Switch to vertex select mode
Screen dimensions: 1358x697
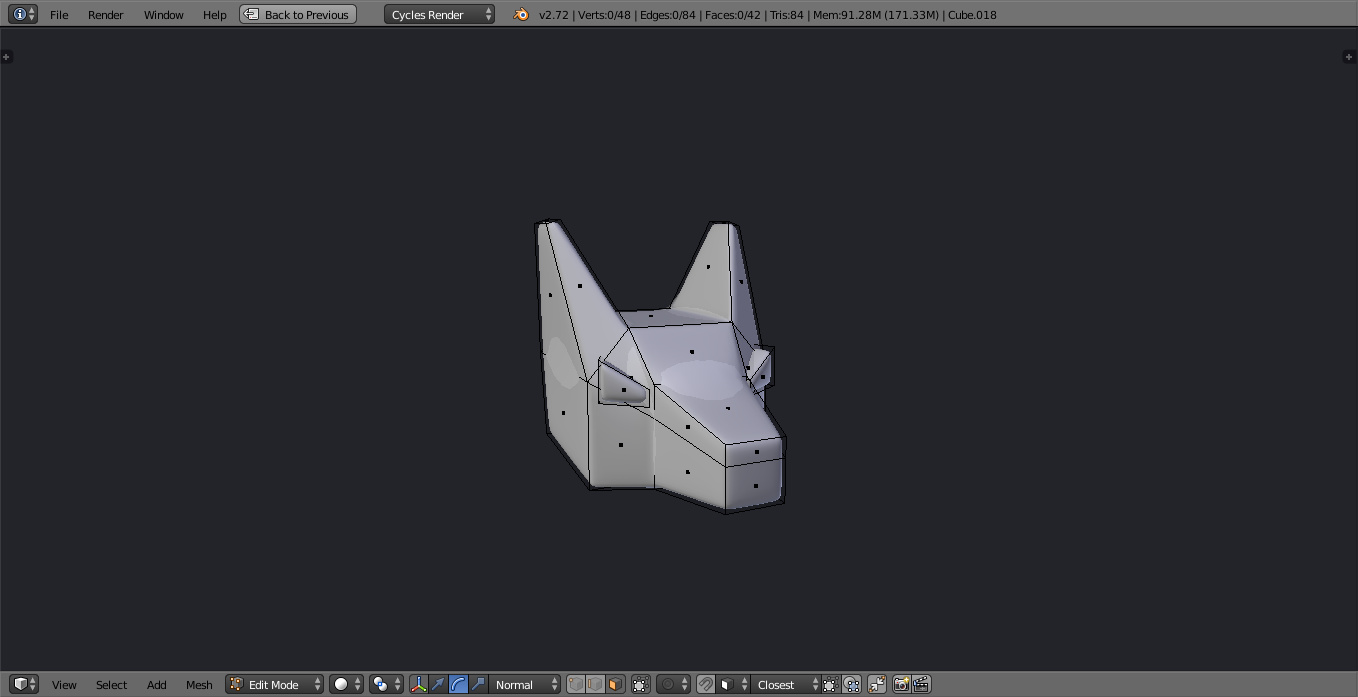coord(576,684)
